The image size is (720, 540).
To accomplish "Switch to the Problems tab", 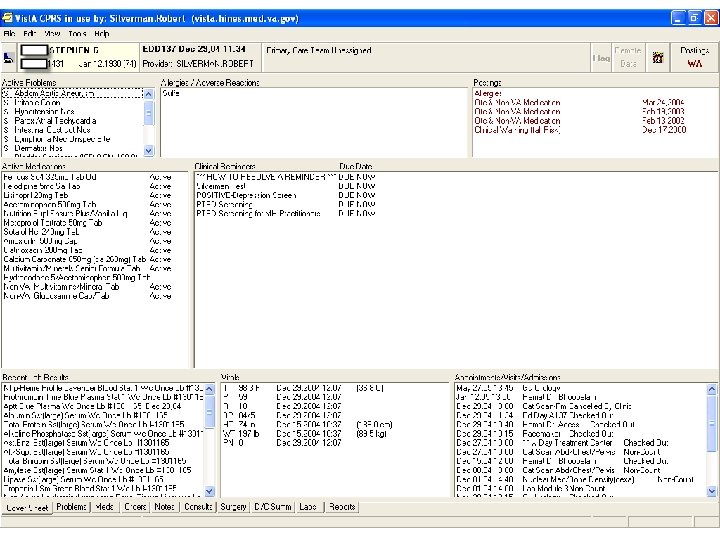I will coord(72,507).
